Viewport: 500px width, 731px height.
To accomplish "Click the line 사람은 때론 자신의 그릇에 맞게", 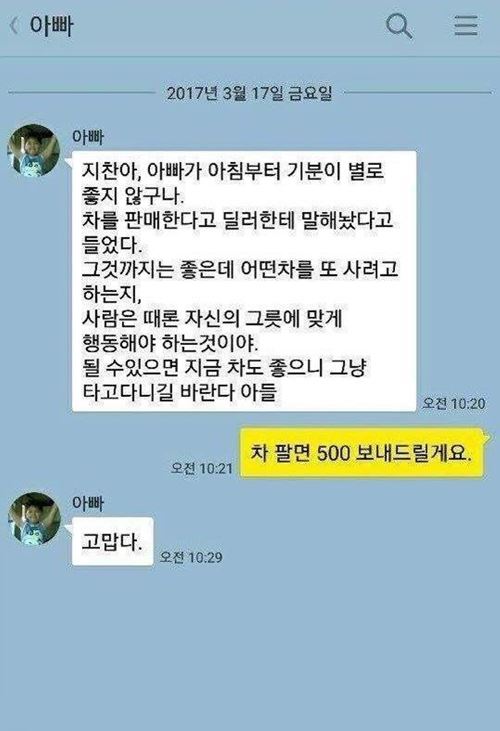I will [212, 318].
